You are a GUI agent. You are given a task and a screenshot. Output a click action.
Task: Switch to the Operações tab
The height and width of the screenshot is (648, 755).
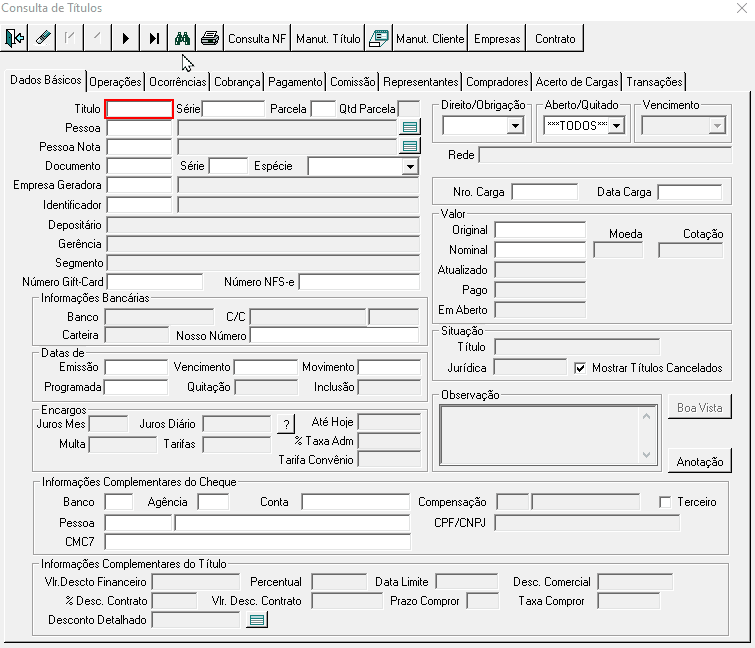tap(115, 82)
